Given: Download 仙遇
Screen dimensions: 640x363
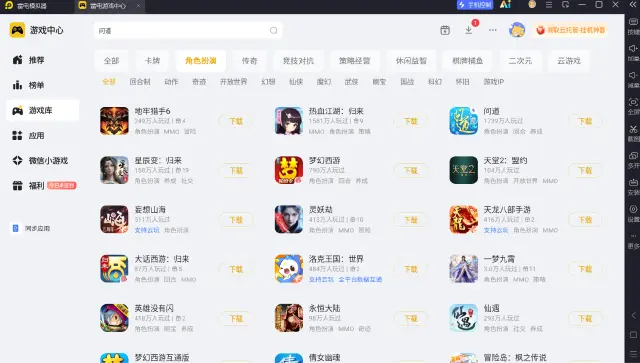Looking at the screenshot, I should click(585, 318).
